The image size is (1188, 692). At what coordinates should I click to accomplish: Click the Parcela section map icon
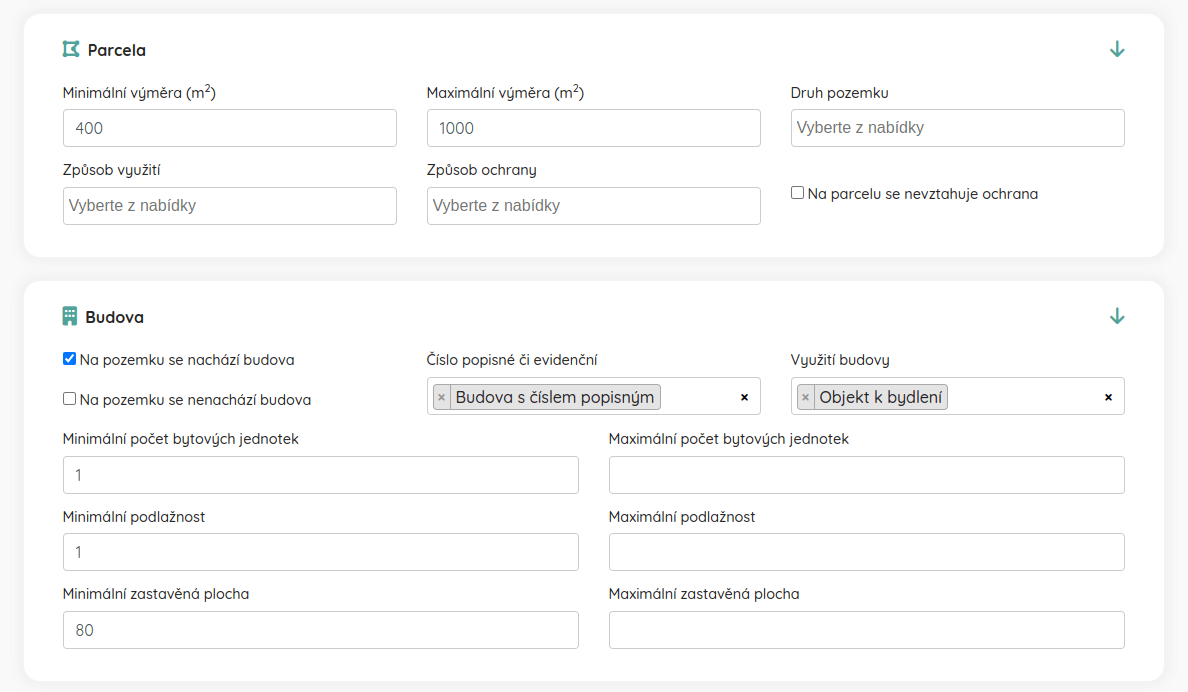coord(70,49)
